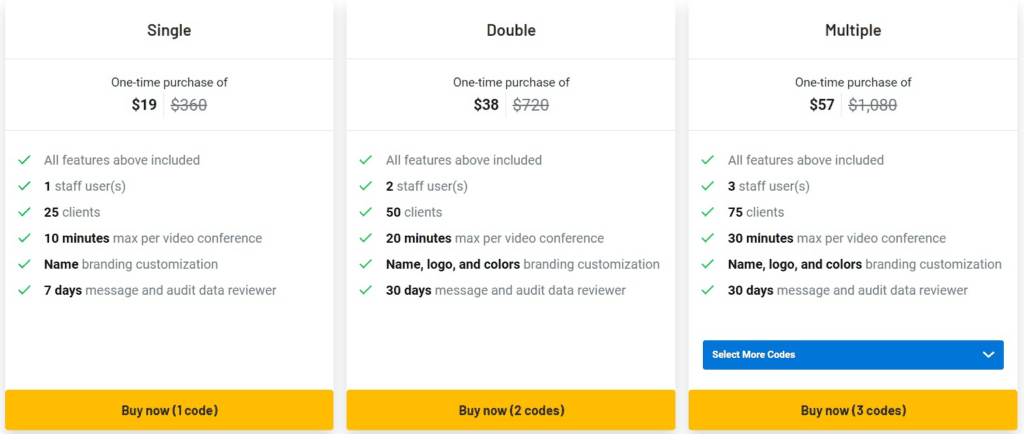The width and height of the screenshot is (1024, 434).
Task: Click checkmark beside 10 minutes max per conference
Action: tap(24, 238)
